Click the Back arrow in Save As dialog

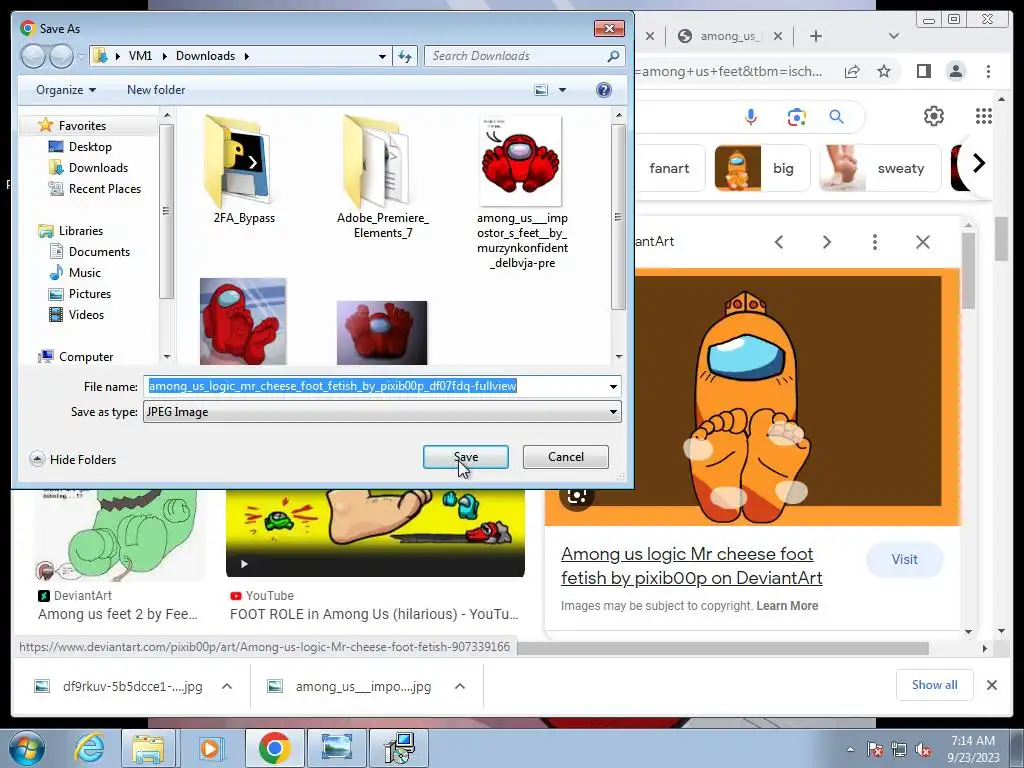pos(33,56)
